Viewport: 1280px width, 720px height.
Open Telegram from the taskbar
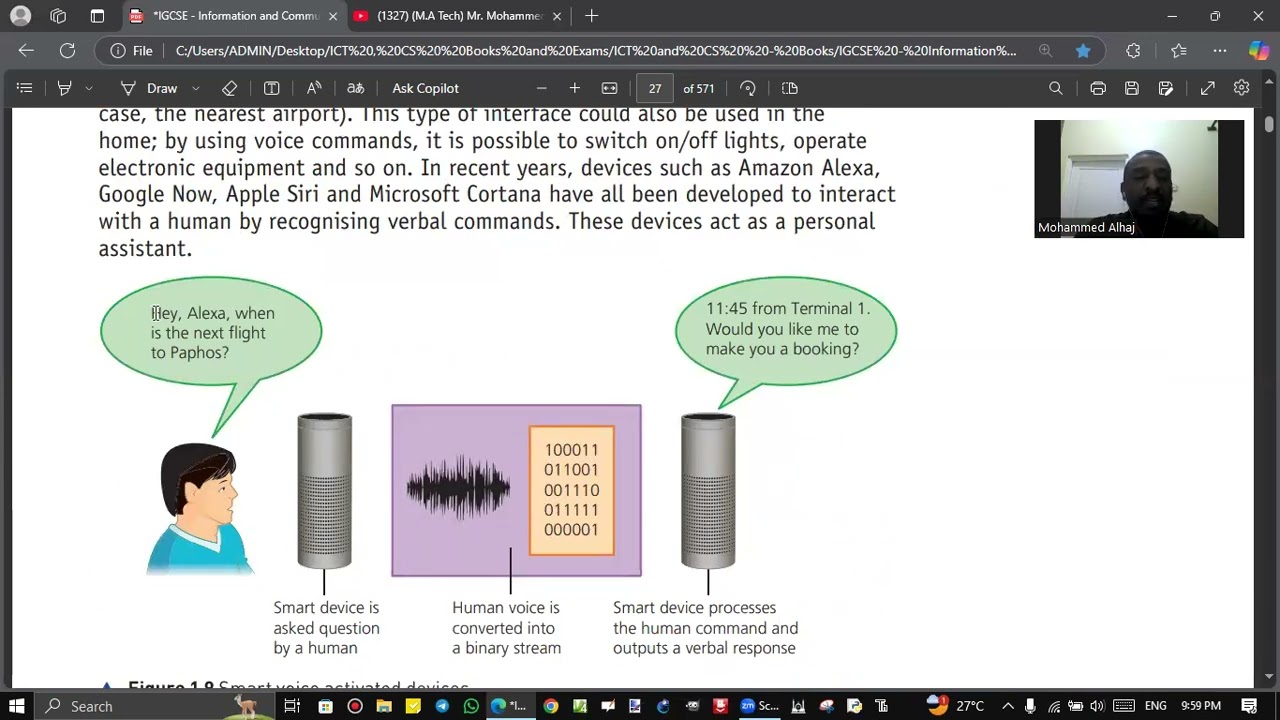[x=442, y=706]
